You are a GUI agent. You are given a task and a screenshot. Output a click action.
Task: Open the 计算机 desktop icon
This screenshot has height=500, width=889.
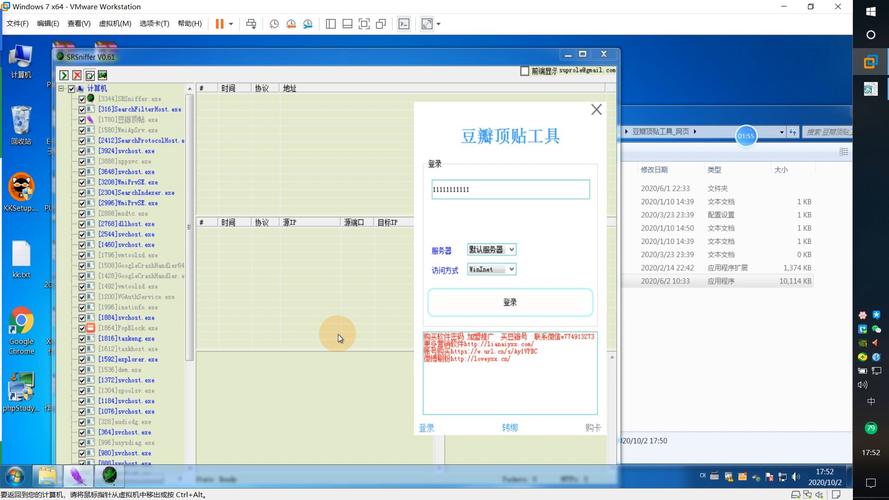[x=21, y=61]
